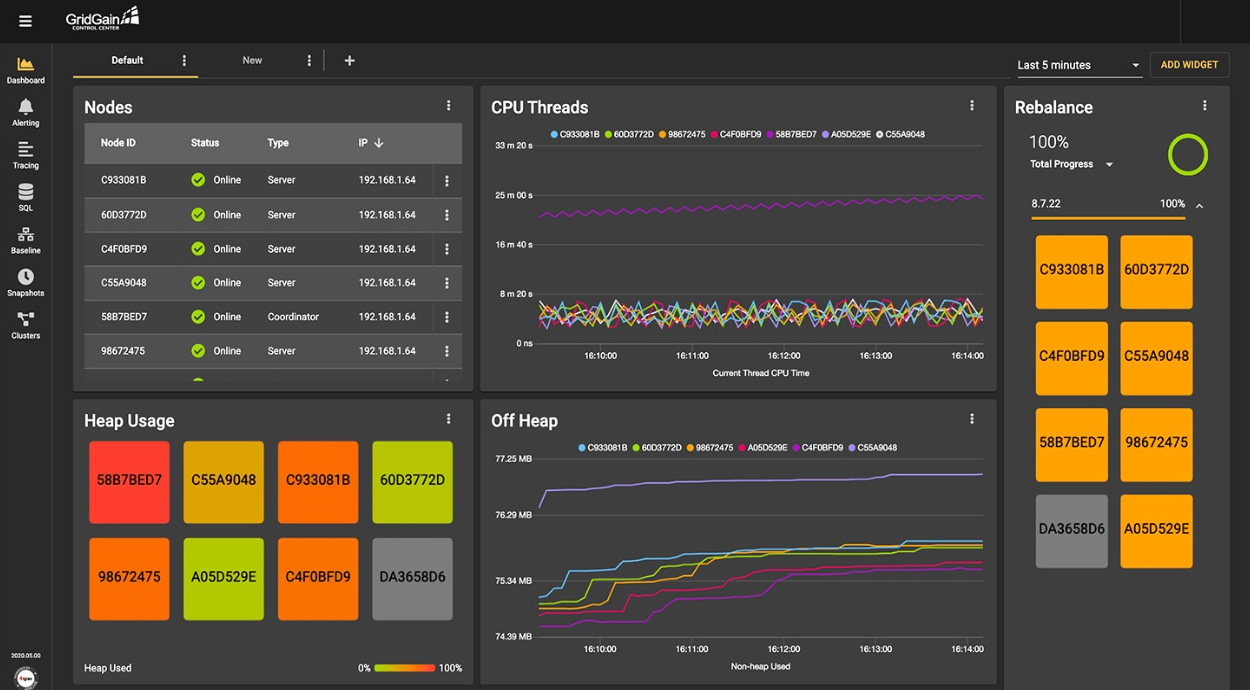Screen dimensions: 1250x690
Task: Open CPU Threads widget options menu
Action: tap(972, 106)
